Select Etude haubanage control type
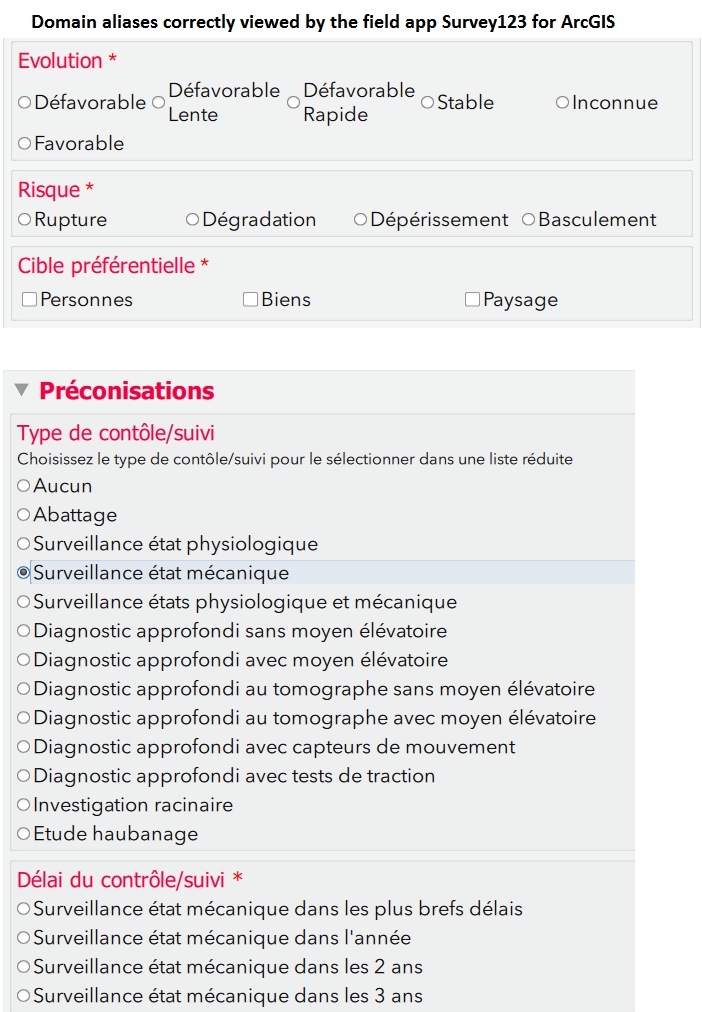 tap(22, 834)
